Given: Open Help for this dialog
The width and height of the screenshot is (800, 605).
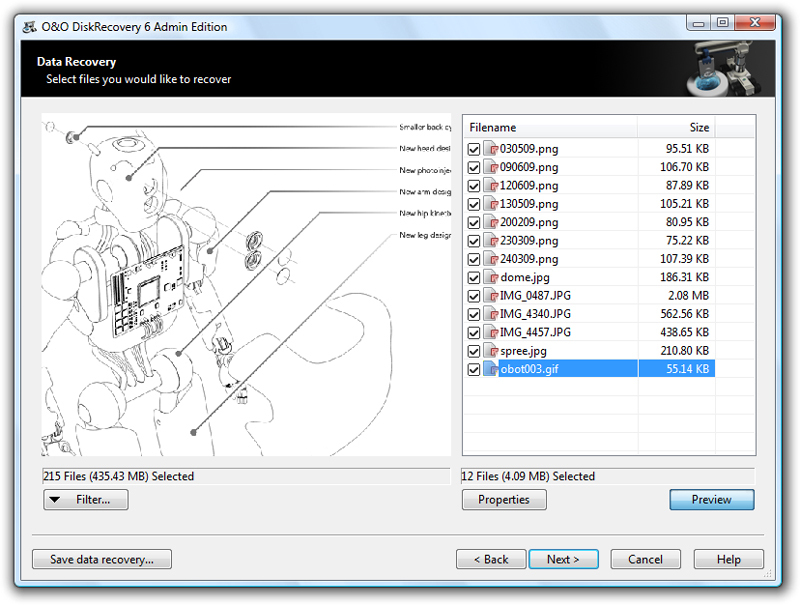Looking at the screenshot, I should click(x=729, y=560).
